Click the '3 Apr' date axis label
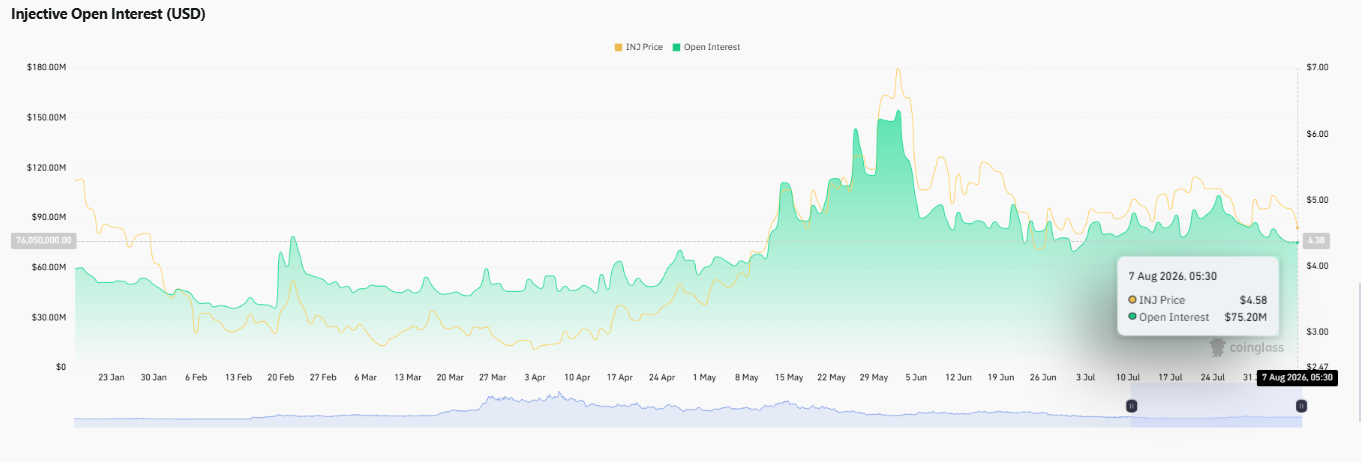 (535, 378)
